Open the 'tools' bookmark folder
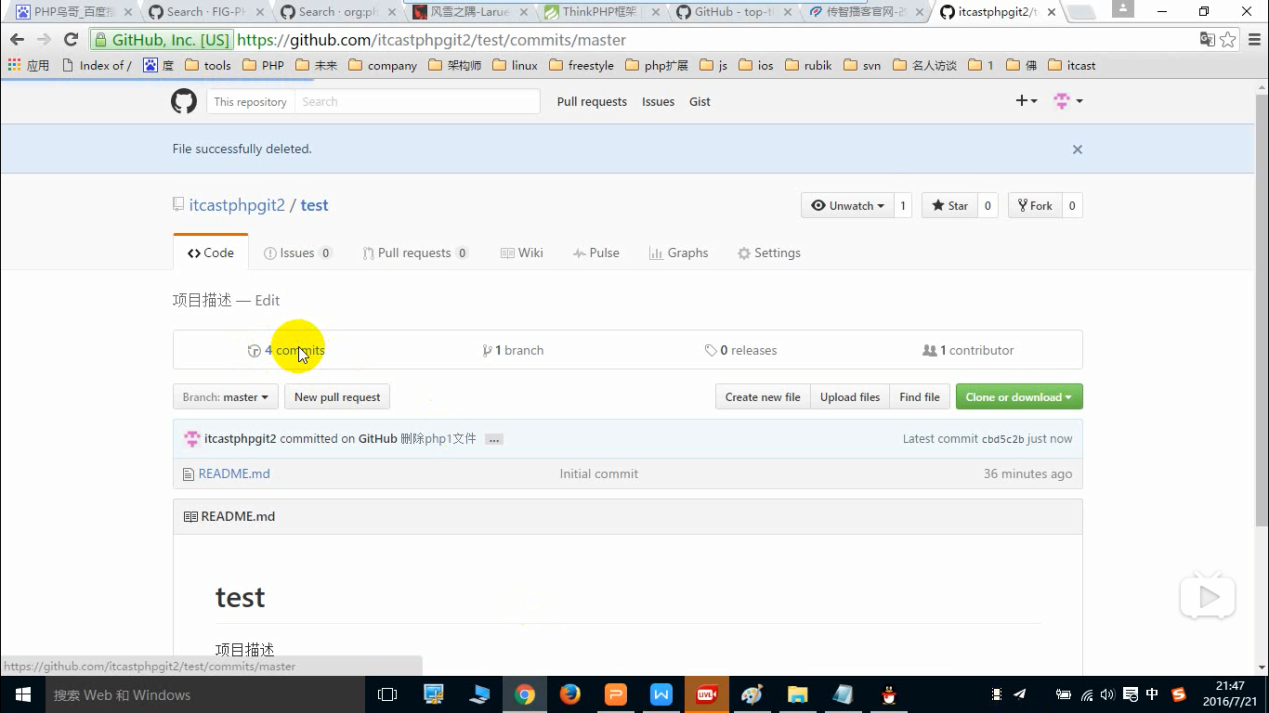 (x=207, y=65)
